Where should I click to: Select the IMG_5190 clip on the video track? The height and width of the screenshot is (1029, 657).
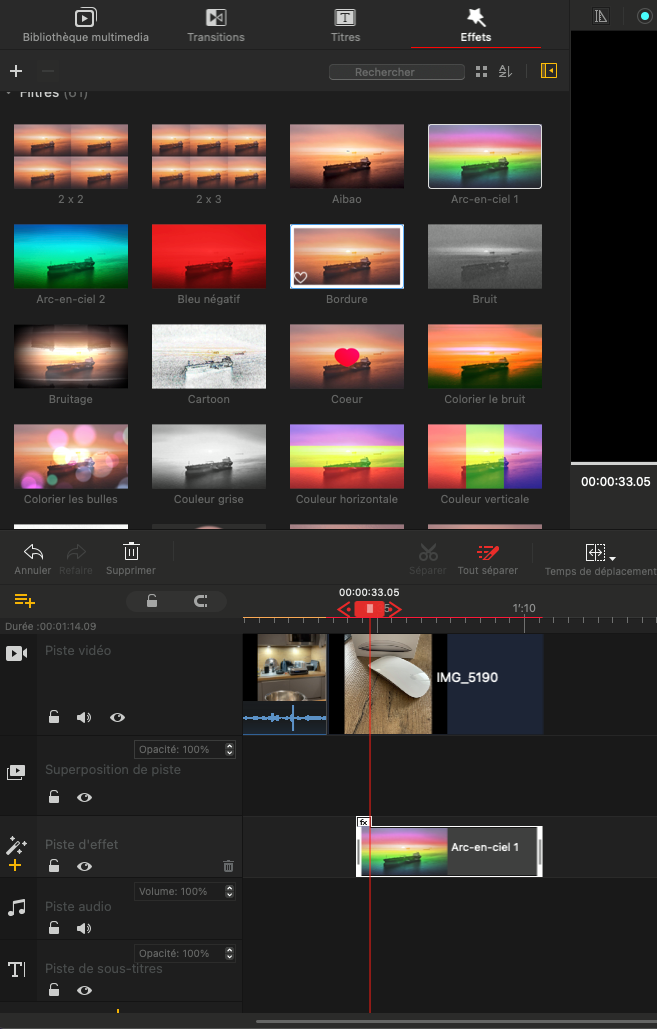tap(436, 684)
